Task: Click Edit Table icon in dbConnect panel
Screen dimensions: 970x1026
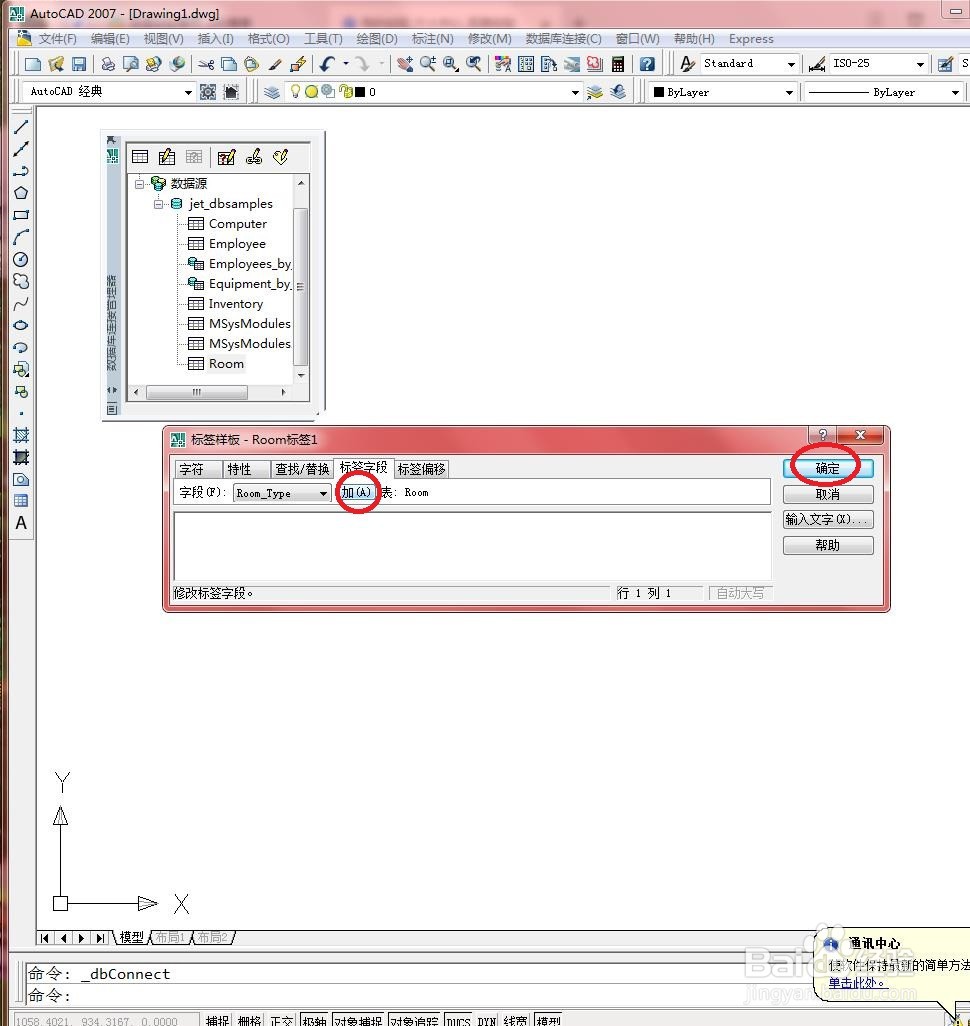Action: (x=167, y=157)
